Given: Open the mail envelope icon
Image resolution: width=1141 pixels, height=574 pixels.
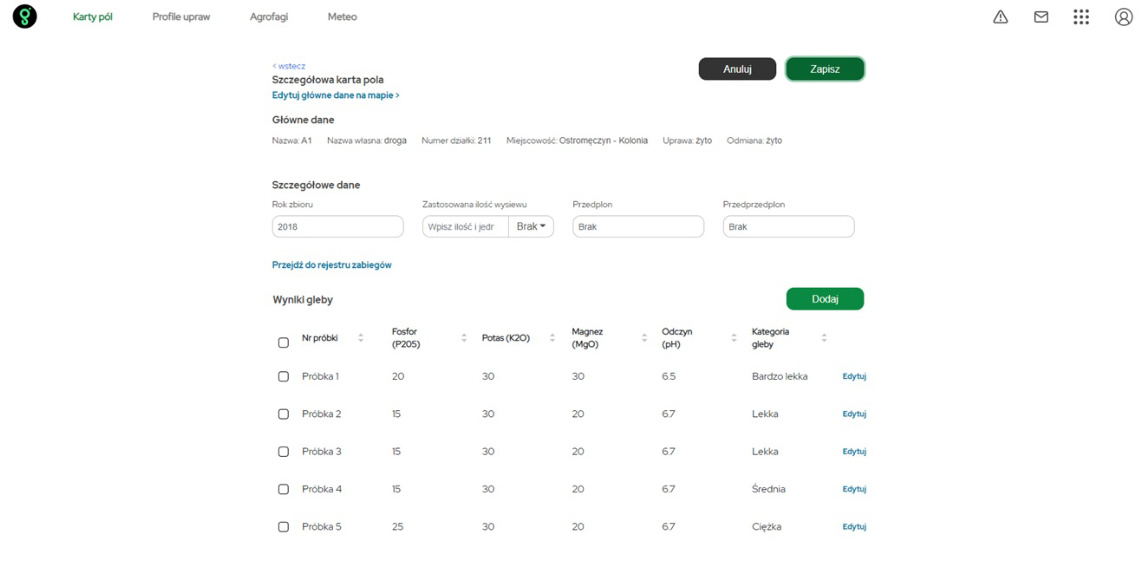Looking at the screenshot, I should [x=1041, y=17].
